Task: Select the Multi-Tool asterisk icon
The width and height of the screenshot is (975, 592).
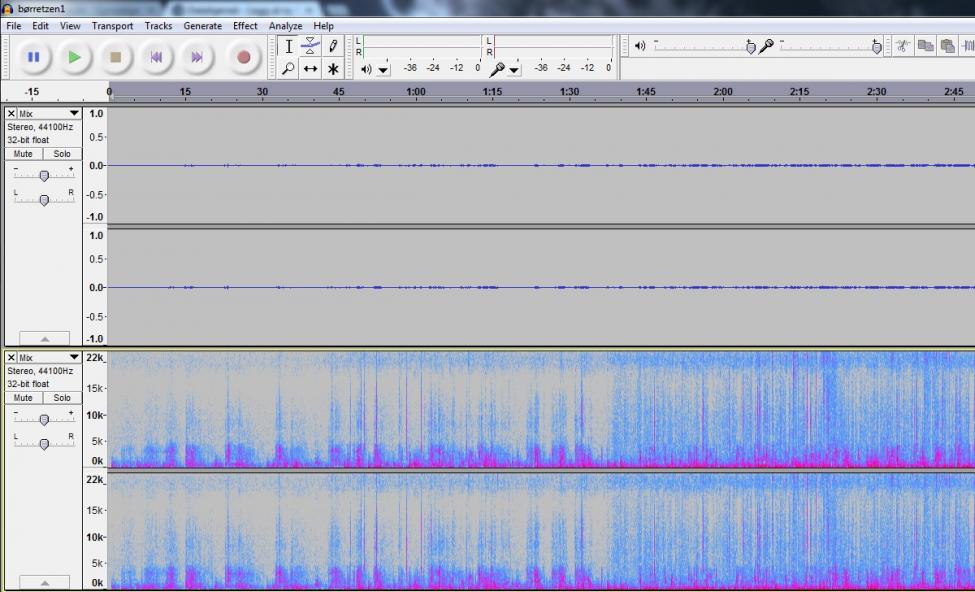Action: [333, 69]
